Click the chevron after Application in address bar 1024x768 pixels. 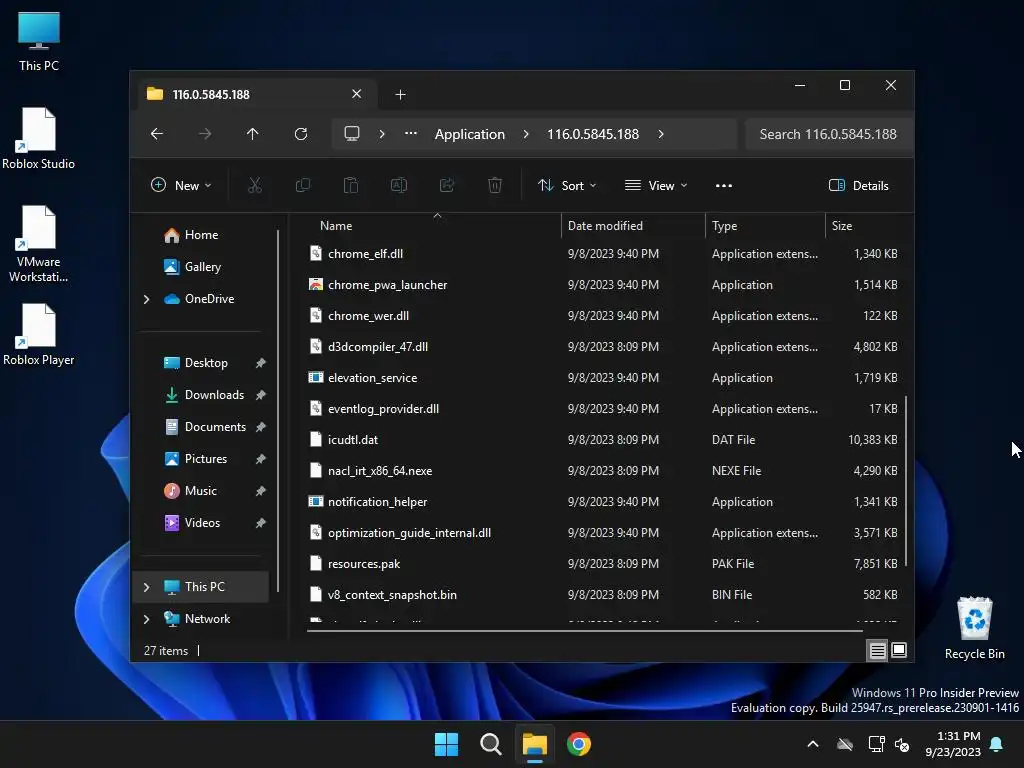526,134
